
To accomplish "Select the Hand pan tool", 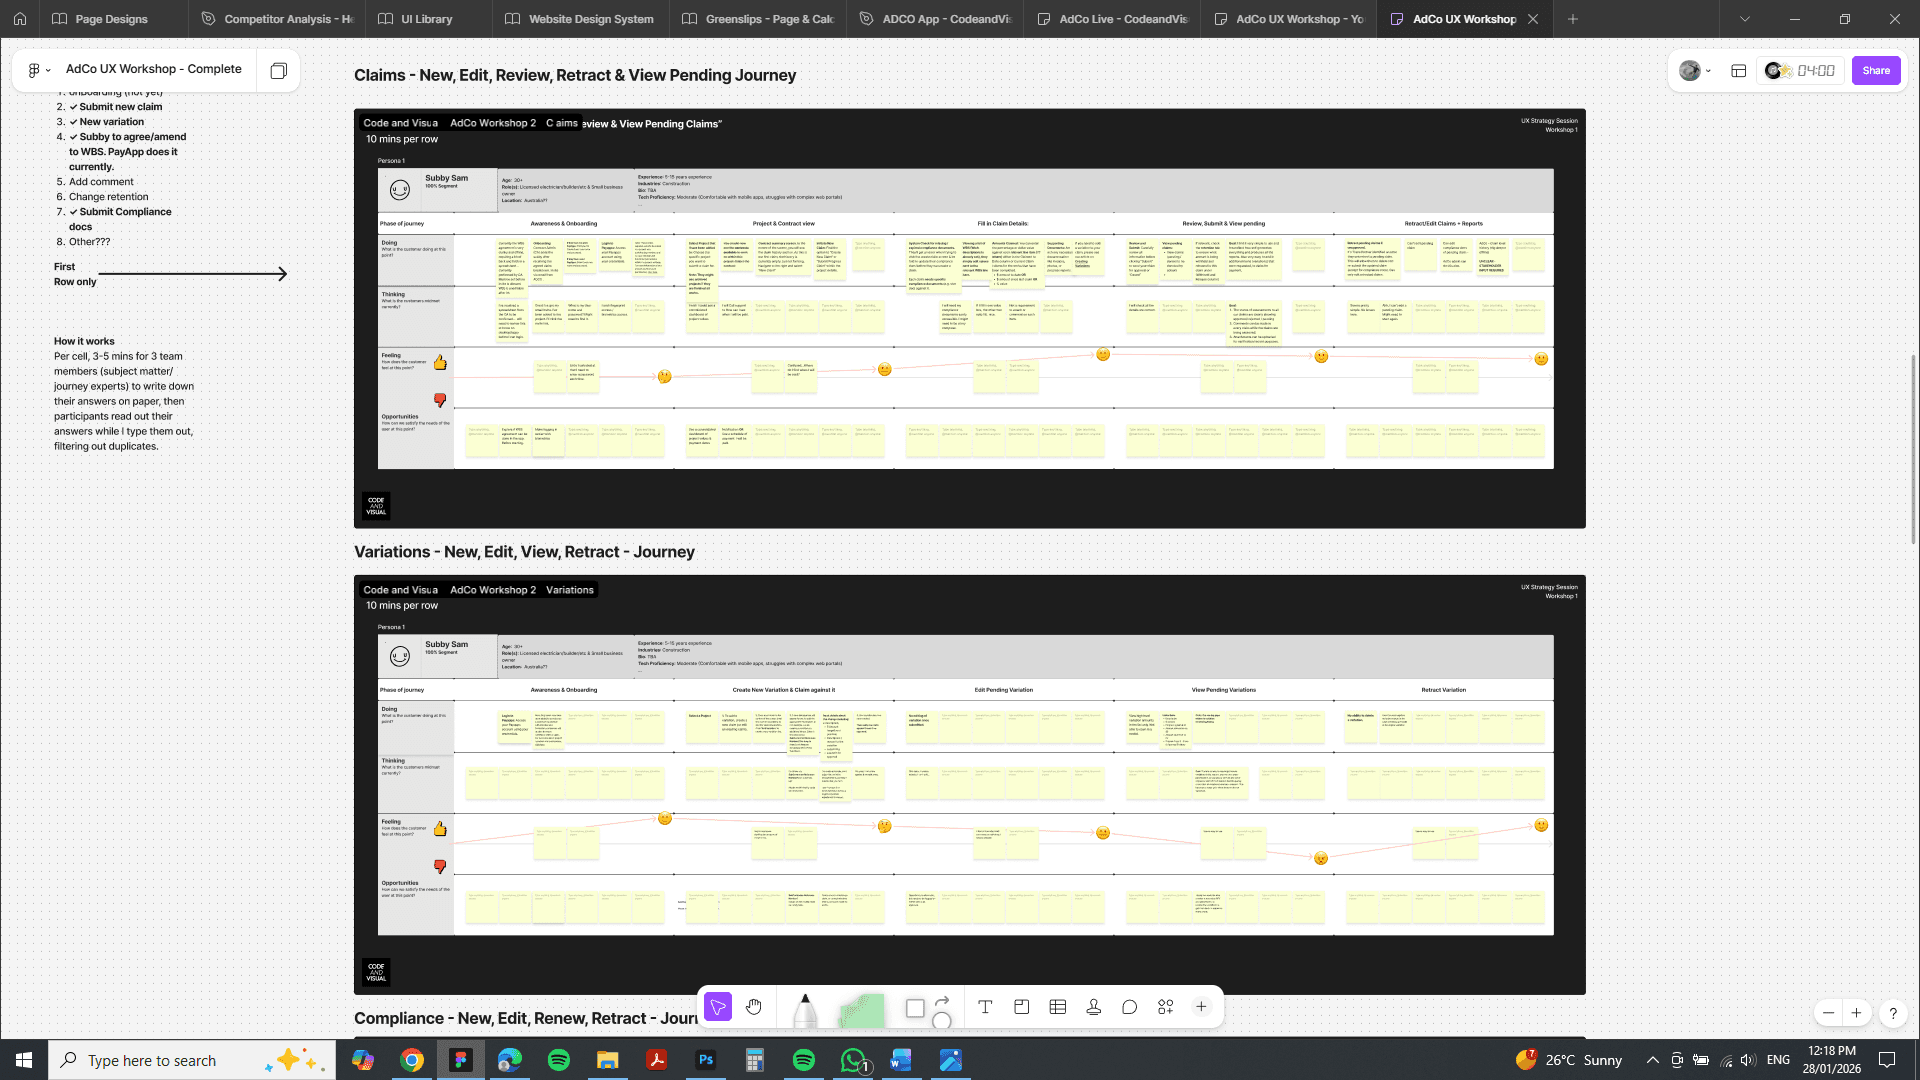I will [x=754, y=1007].
